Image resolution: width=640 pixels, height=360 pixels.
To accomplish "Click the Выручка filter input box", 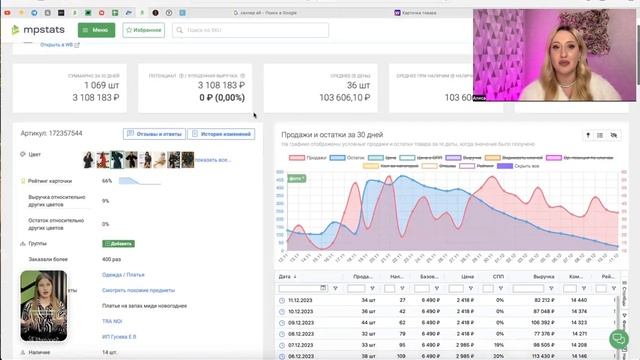I will click(x=528, y=289).
